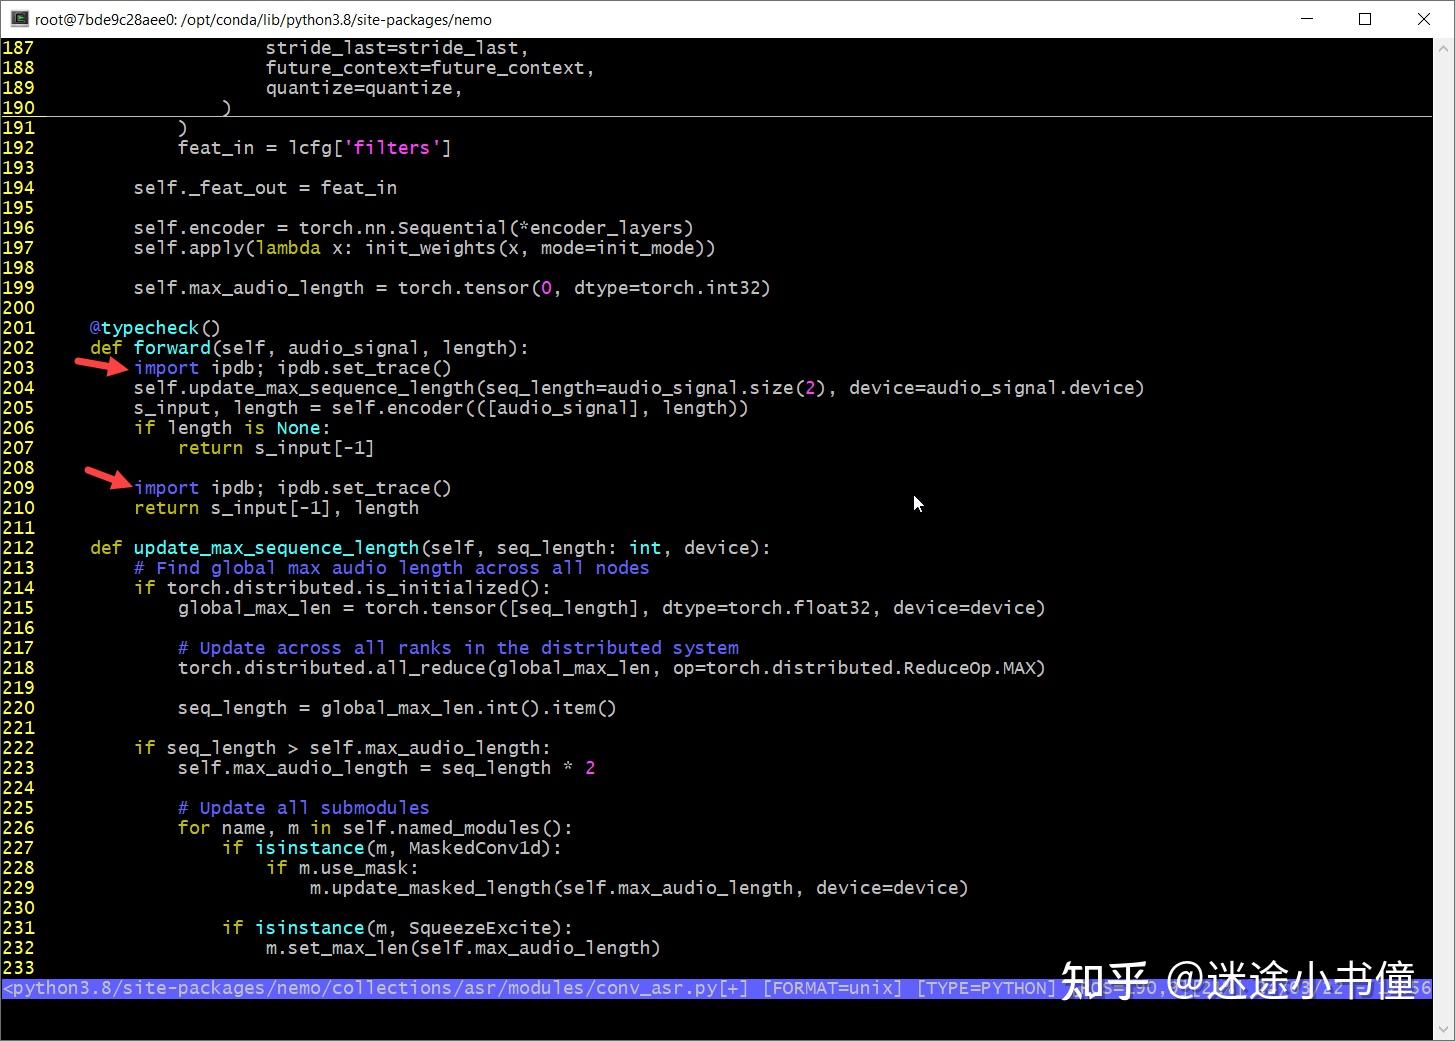Viewport: 1455px width, 1041px height.
Task: Click 'global_max_len = torch.tensor' line
Action: click(x=612, y=608)
